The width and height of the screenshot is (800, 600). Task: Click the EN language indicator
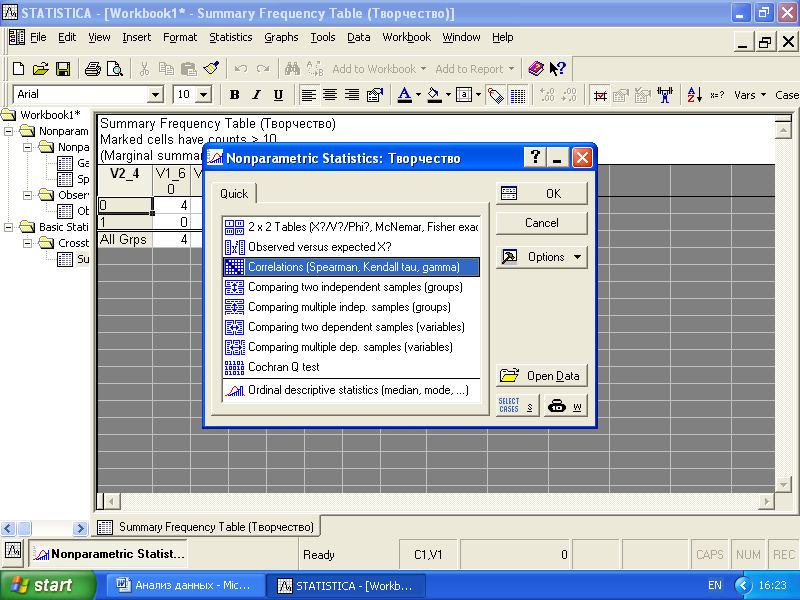(x=715, y=585)
